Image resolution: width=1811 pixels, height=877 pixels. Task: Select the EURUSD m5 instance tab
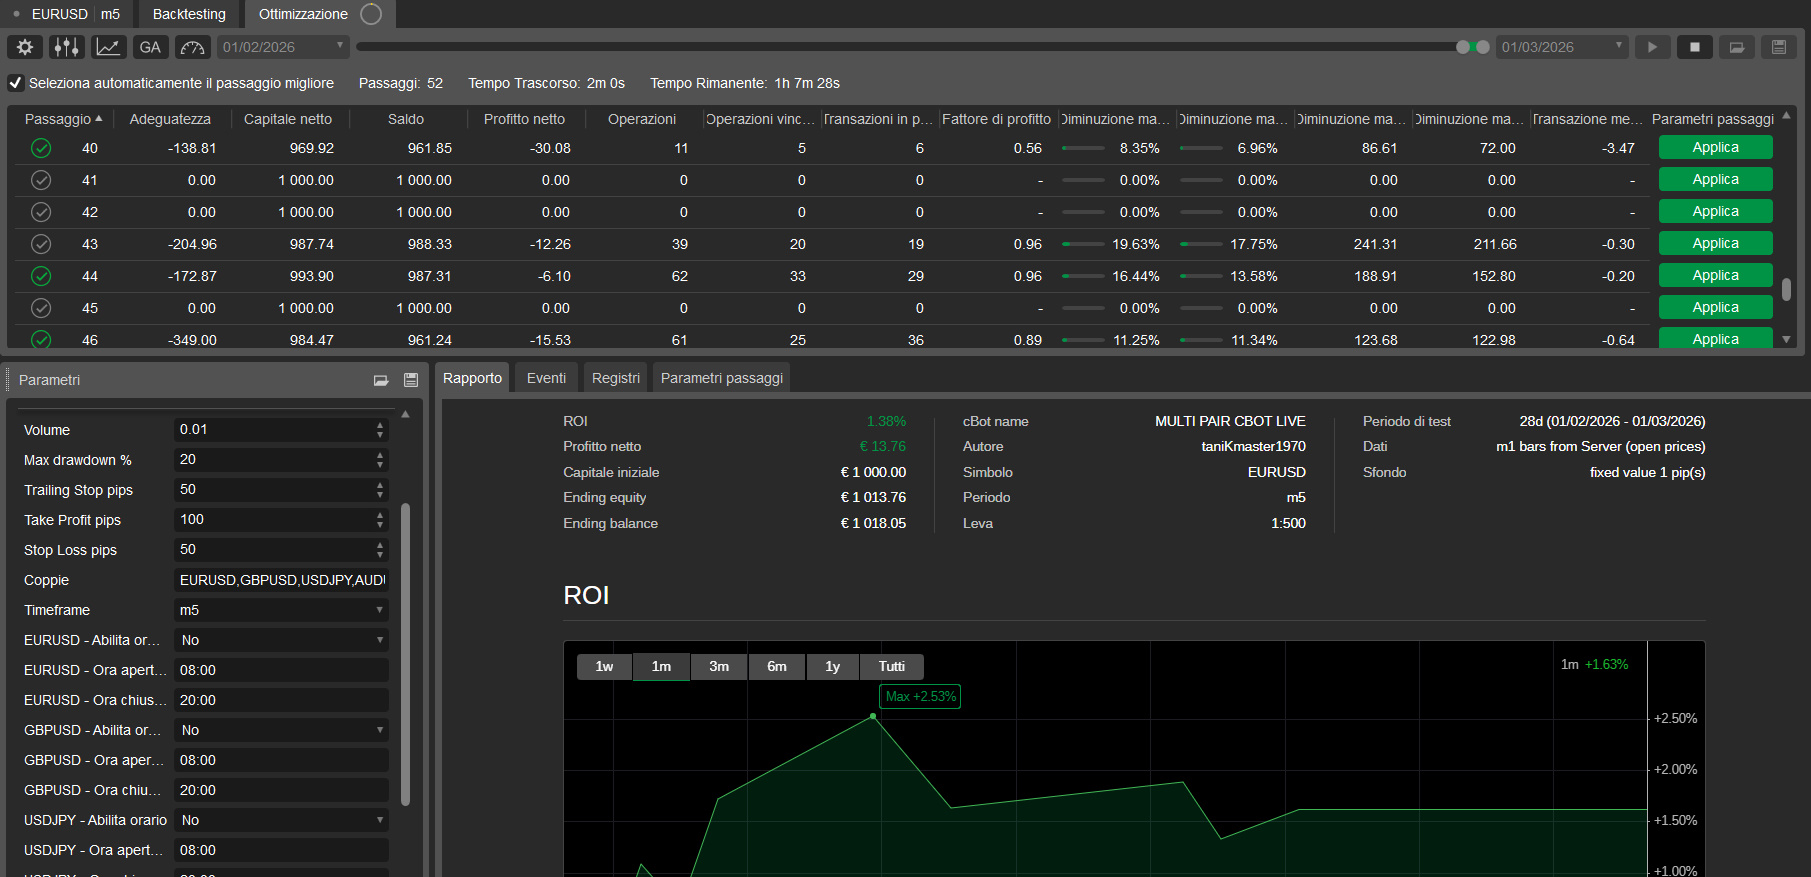pos(67,14)
